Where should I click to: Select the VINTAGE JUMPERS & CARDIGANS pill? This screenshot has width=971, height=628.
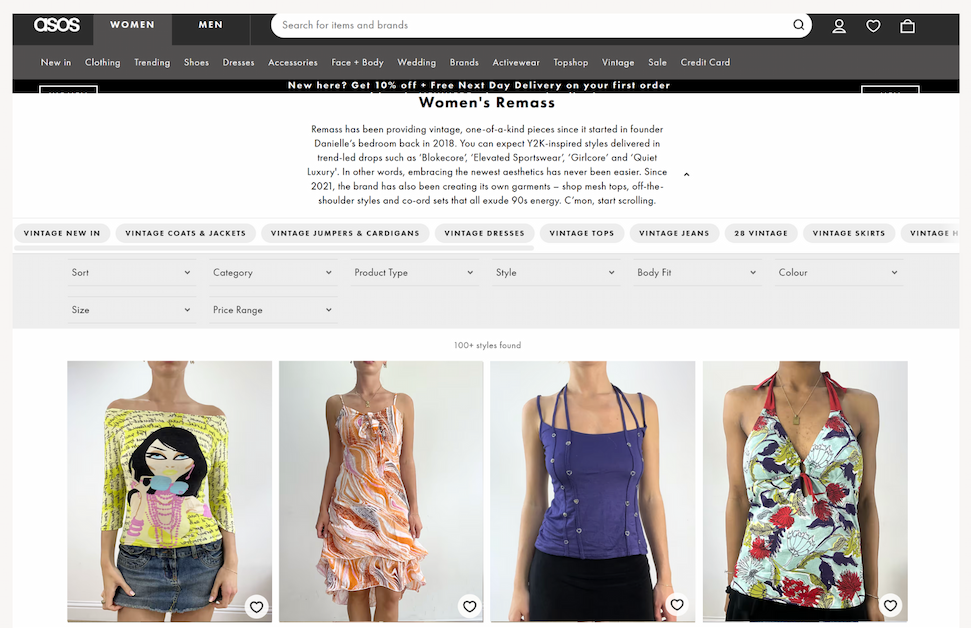click(345, 233)
